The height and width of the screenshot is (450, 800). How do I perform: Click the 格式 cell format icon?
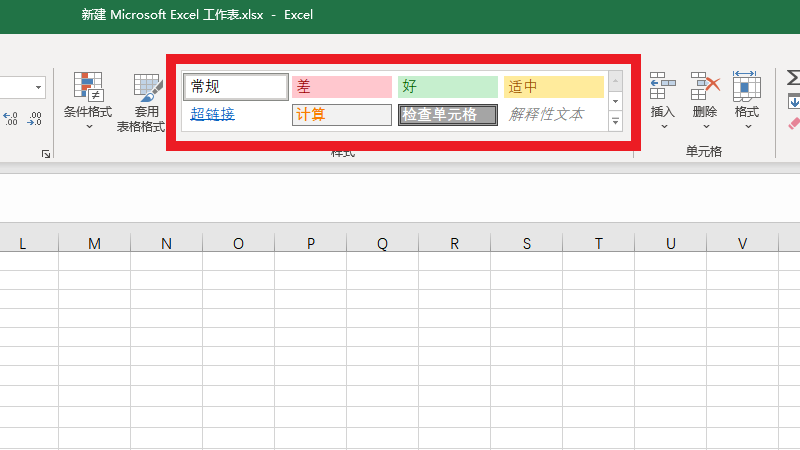click(747, 88)
